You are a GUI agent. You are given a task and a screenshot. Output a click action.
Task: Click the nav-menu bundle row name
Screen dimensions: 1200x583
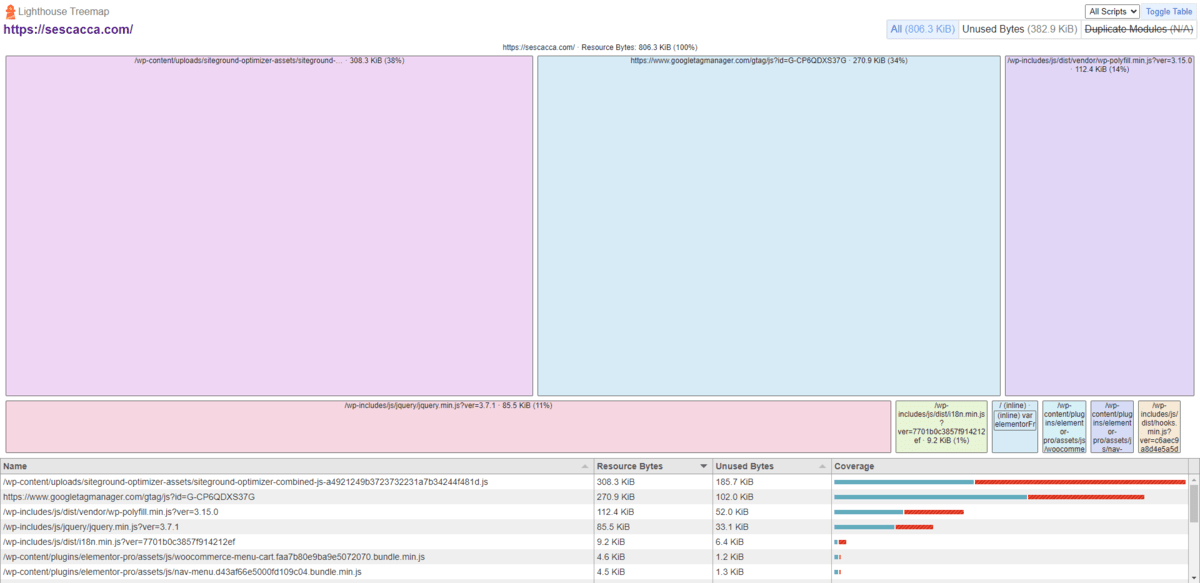[182, 572]
